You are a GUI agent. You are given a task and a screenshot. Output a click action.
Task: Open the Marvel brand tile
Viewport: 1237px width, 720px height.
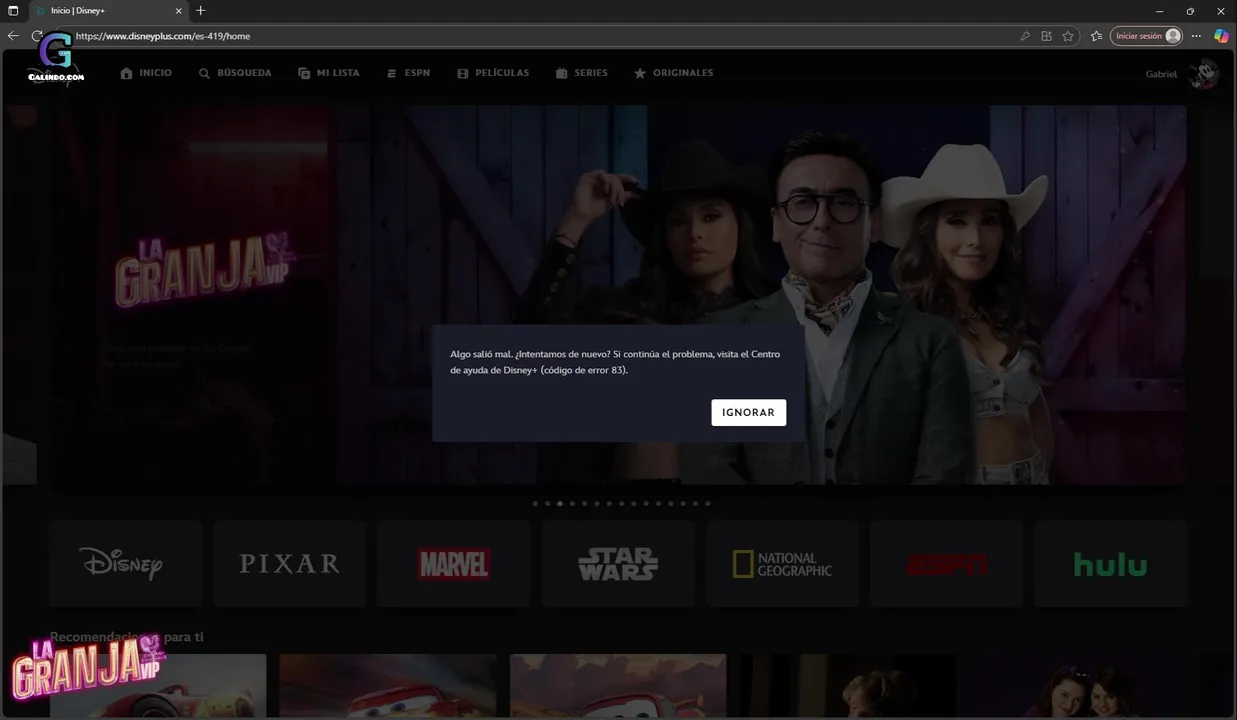coord(454,564)
